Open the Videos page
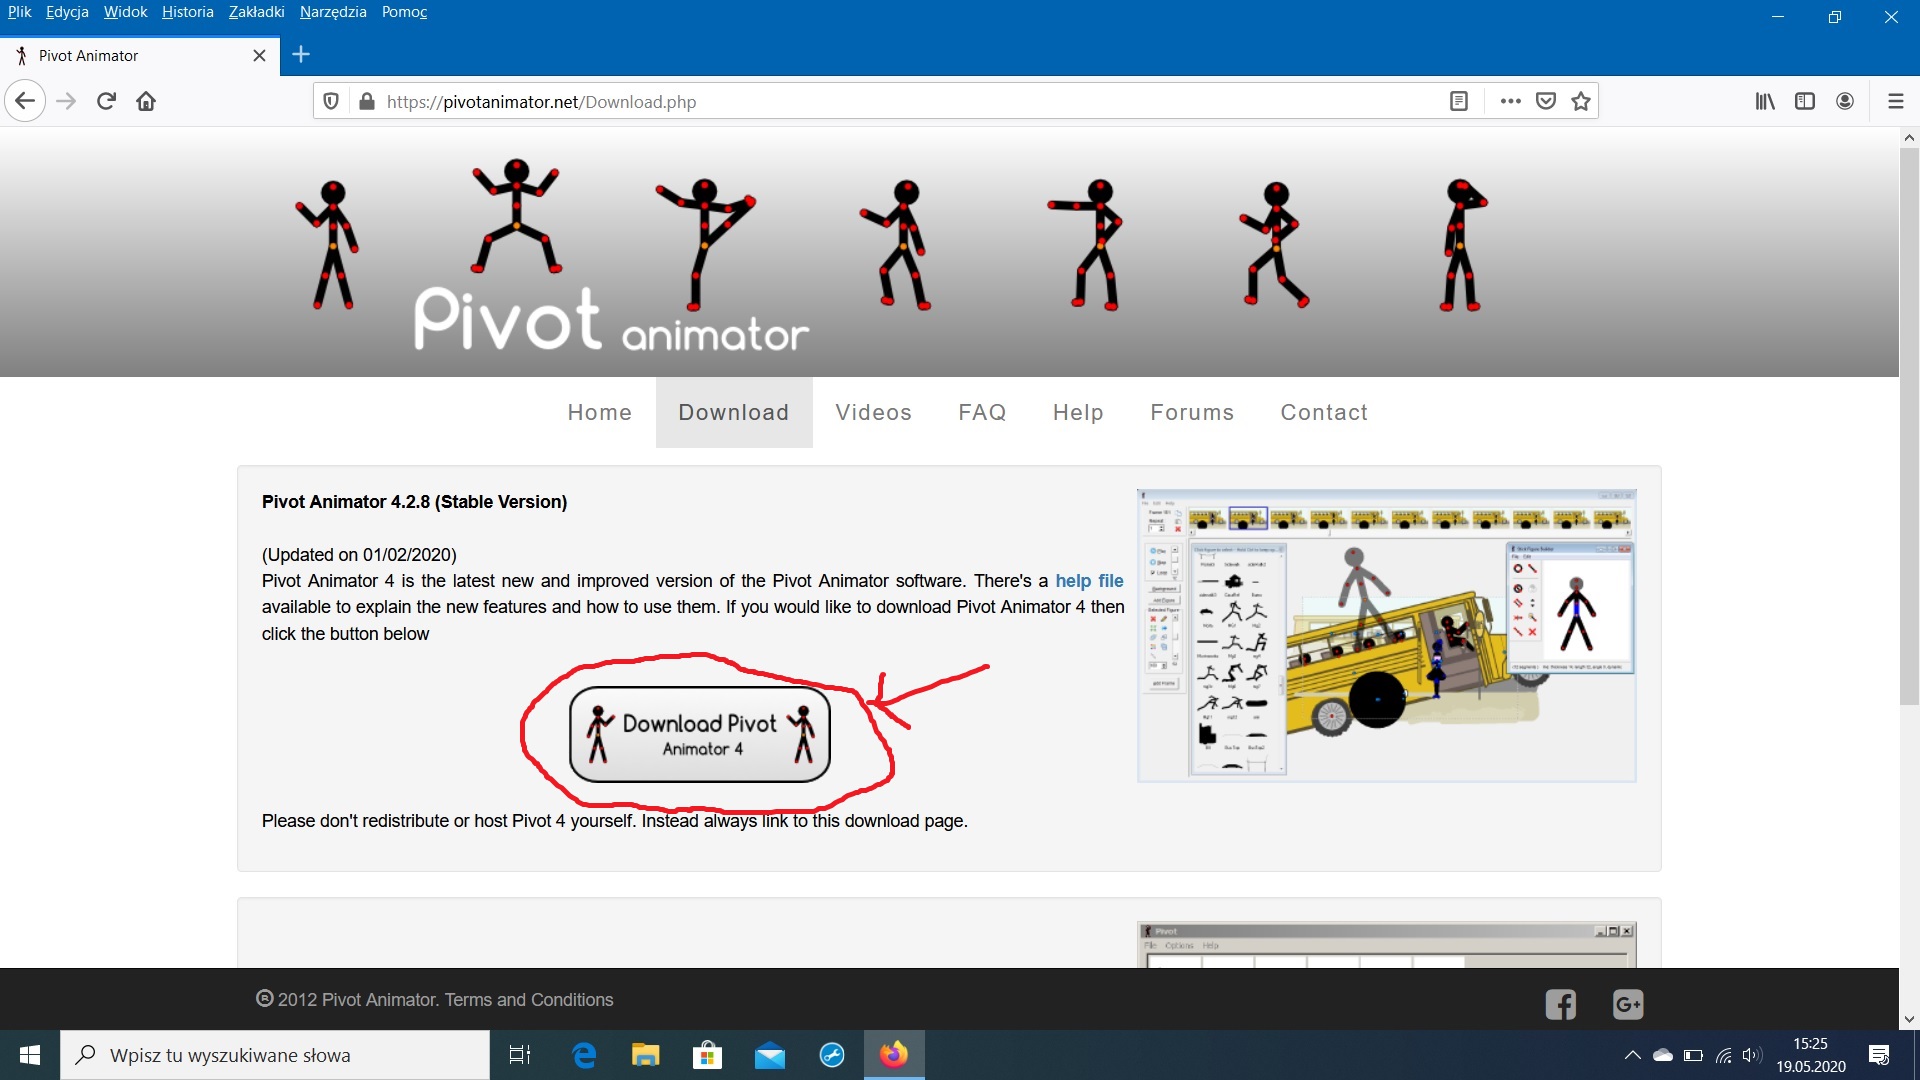The height and width of the screenshot is (1080, 1920). (x=873, y=412)
